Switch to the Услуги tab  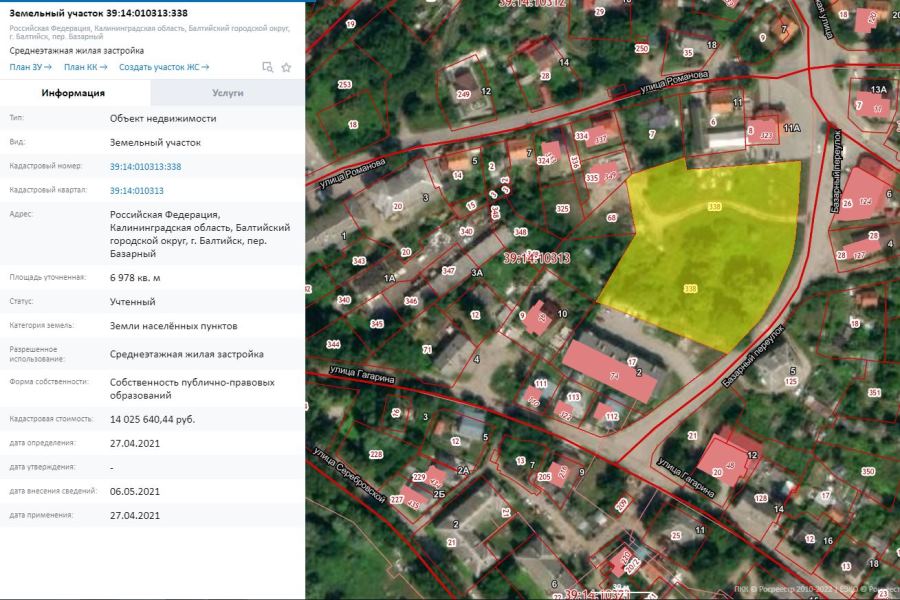tap(228, 93)
